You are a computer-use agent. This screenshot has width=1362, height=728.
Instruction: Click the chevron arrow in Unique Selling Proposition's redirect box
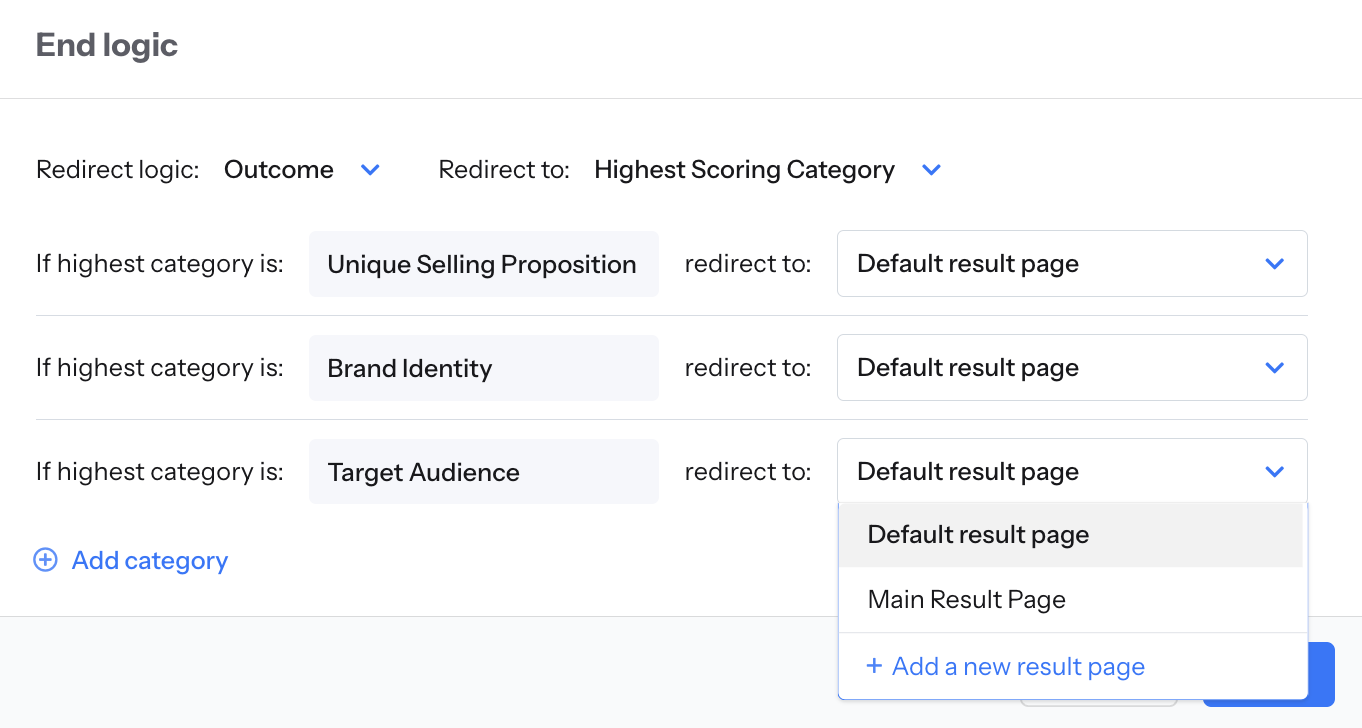pyautogui.click(x=1274, y=264)
